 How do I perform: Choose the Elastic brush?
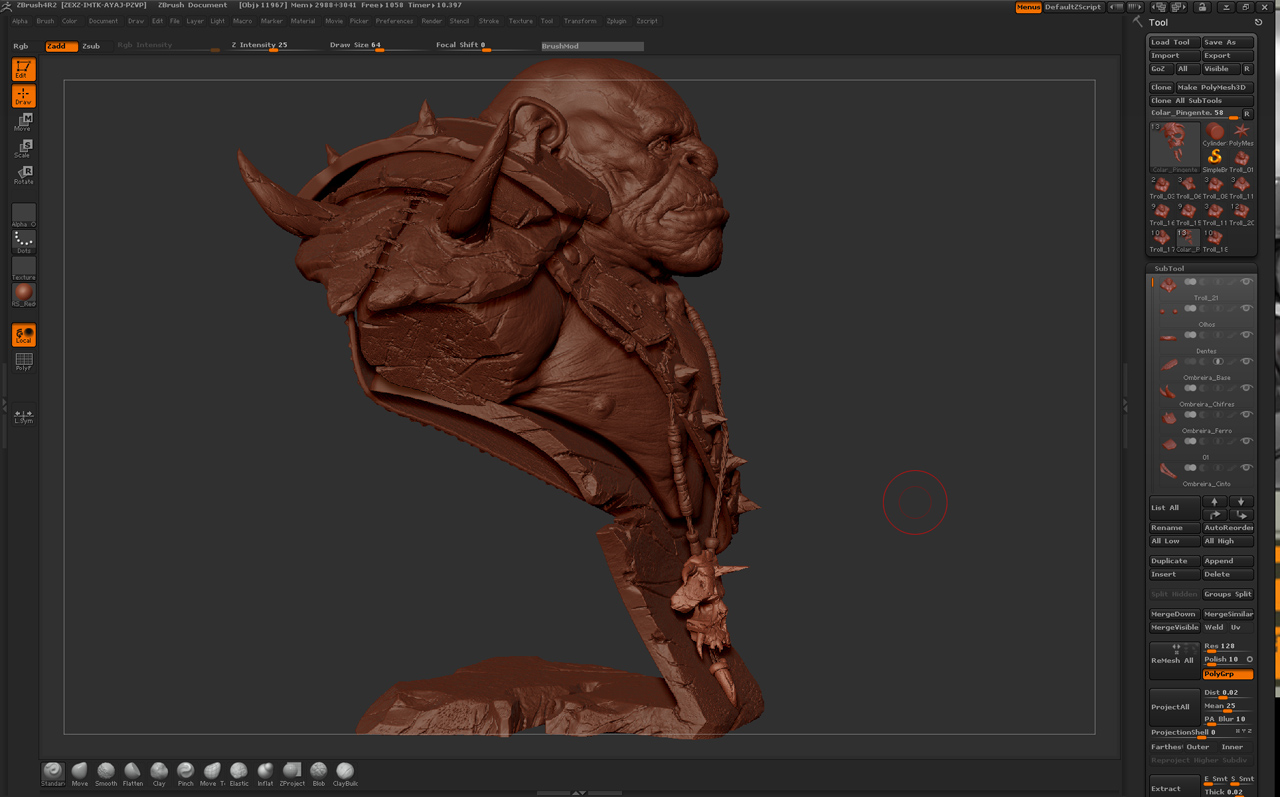238,773
